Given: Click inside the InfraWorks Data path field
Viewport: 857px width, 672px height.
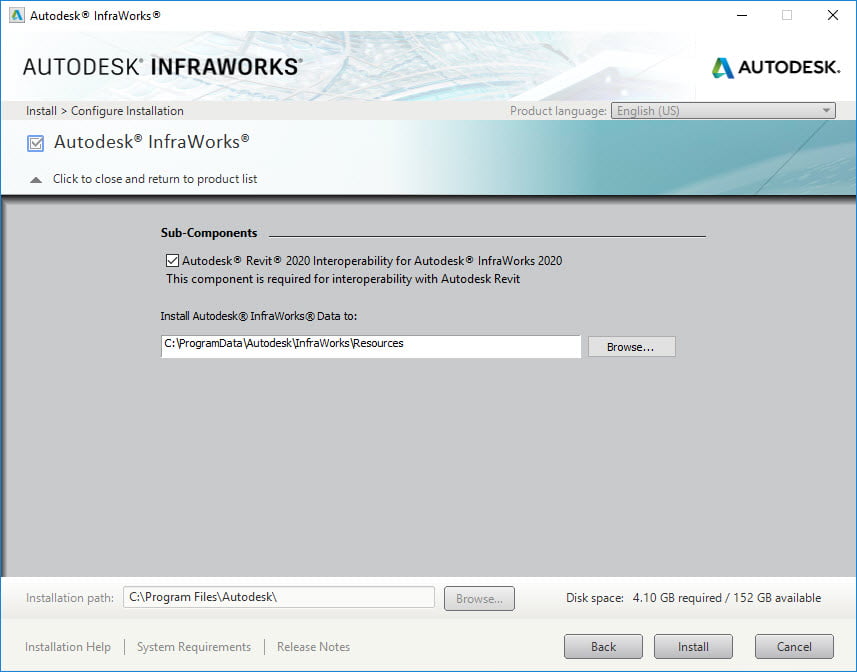Looking at the screenshot, I should coord(371,346).
